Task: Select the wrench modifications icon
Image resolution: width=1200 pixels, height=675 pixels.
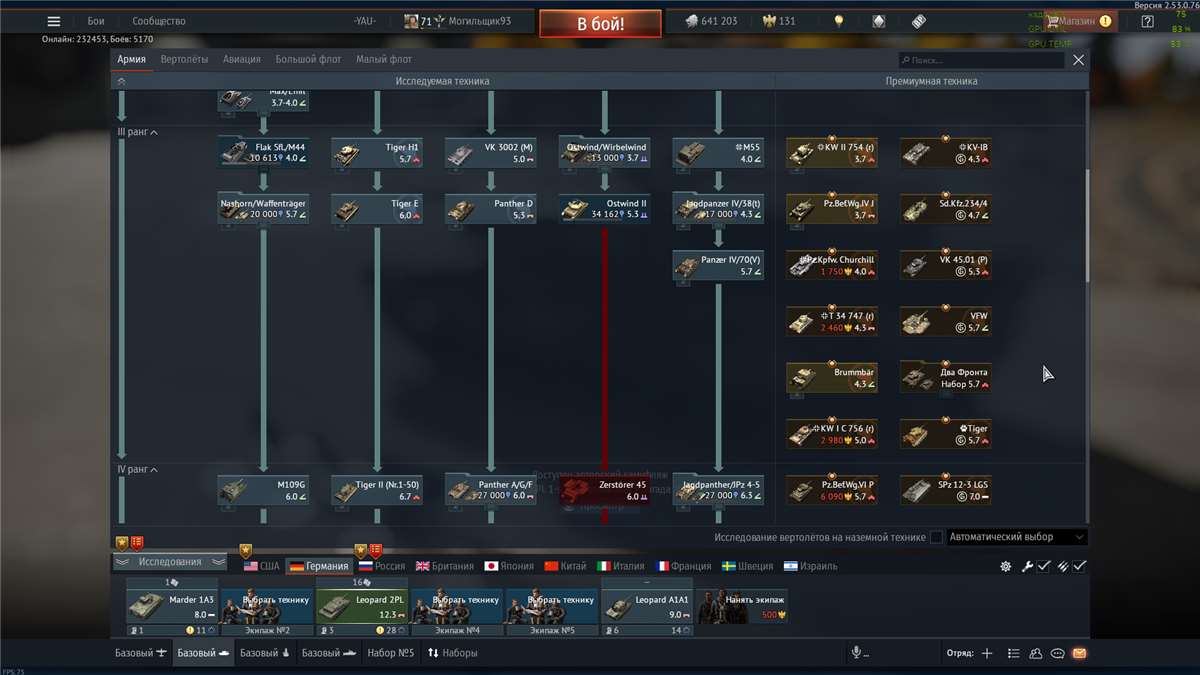Action: 1028,565
